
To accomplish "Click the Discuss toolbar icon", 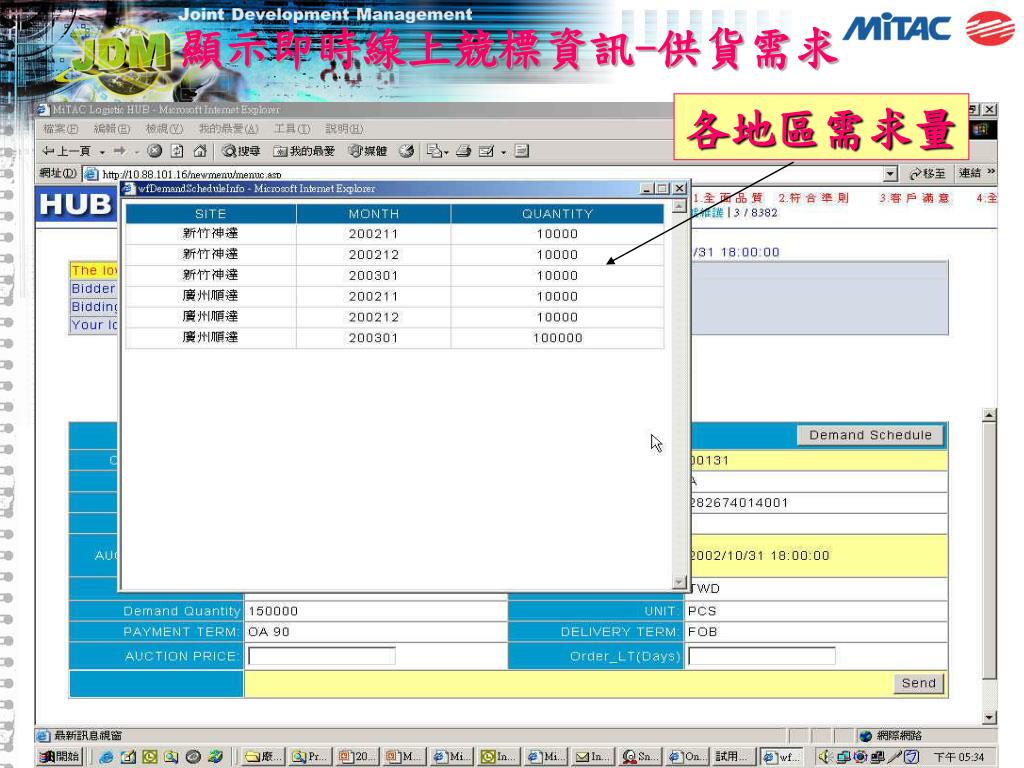I will (522, 152).
